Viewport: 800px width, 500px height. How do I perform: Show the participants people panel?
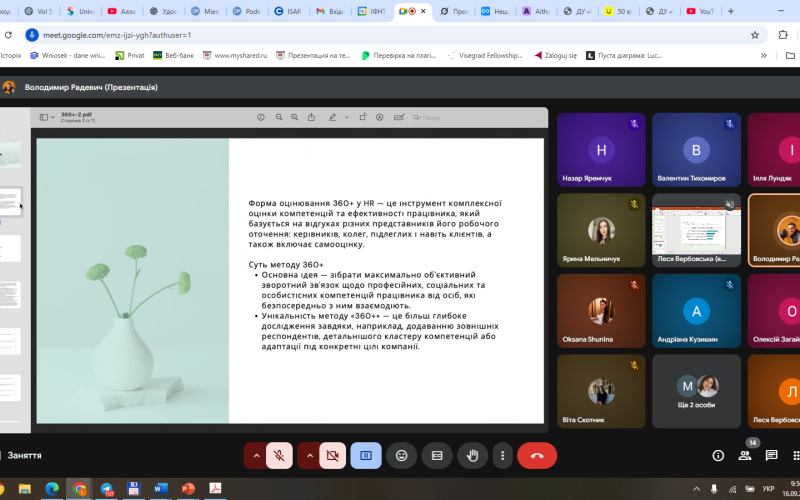[745, 455]
